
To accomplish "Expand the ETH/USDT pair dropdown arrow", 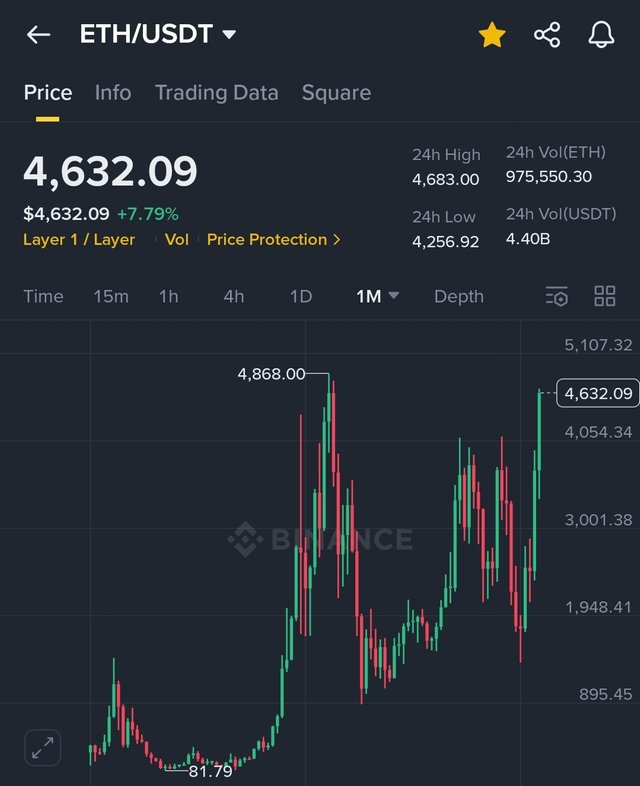I will tap(229, 34).
